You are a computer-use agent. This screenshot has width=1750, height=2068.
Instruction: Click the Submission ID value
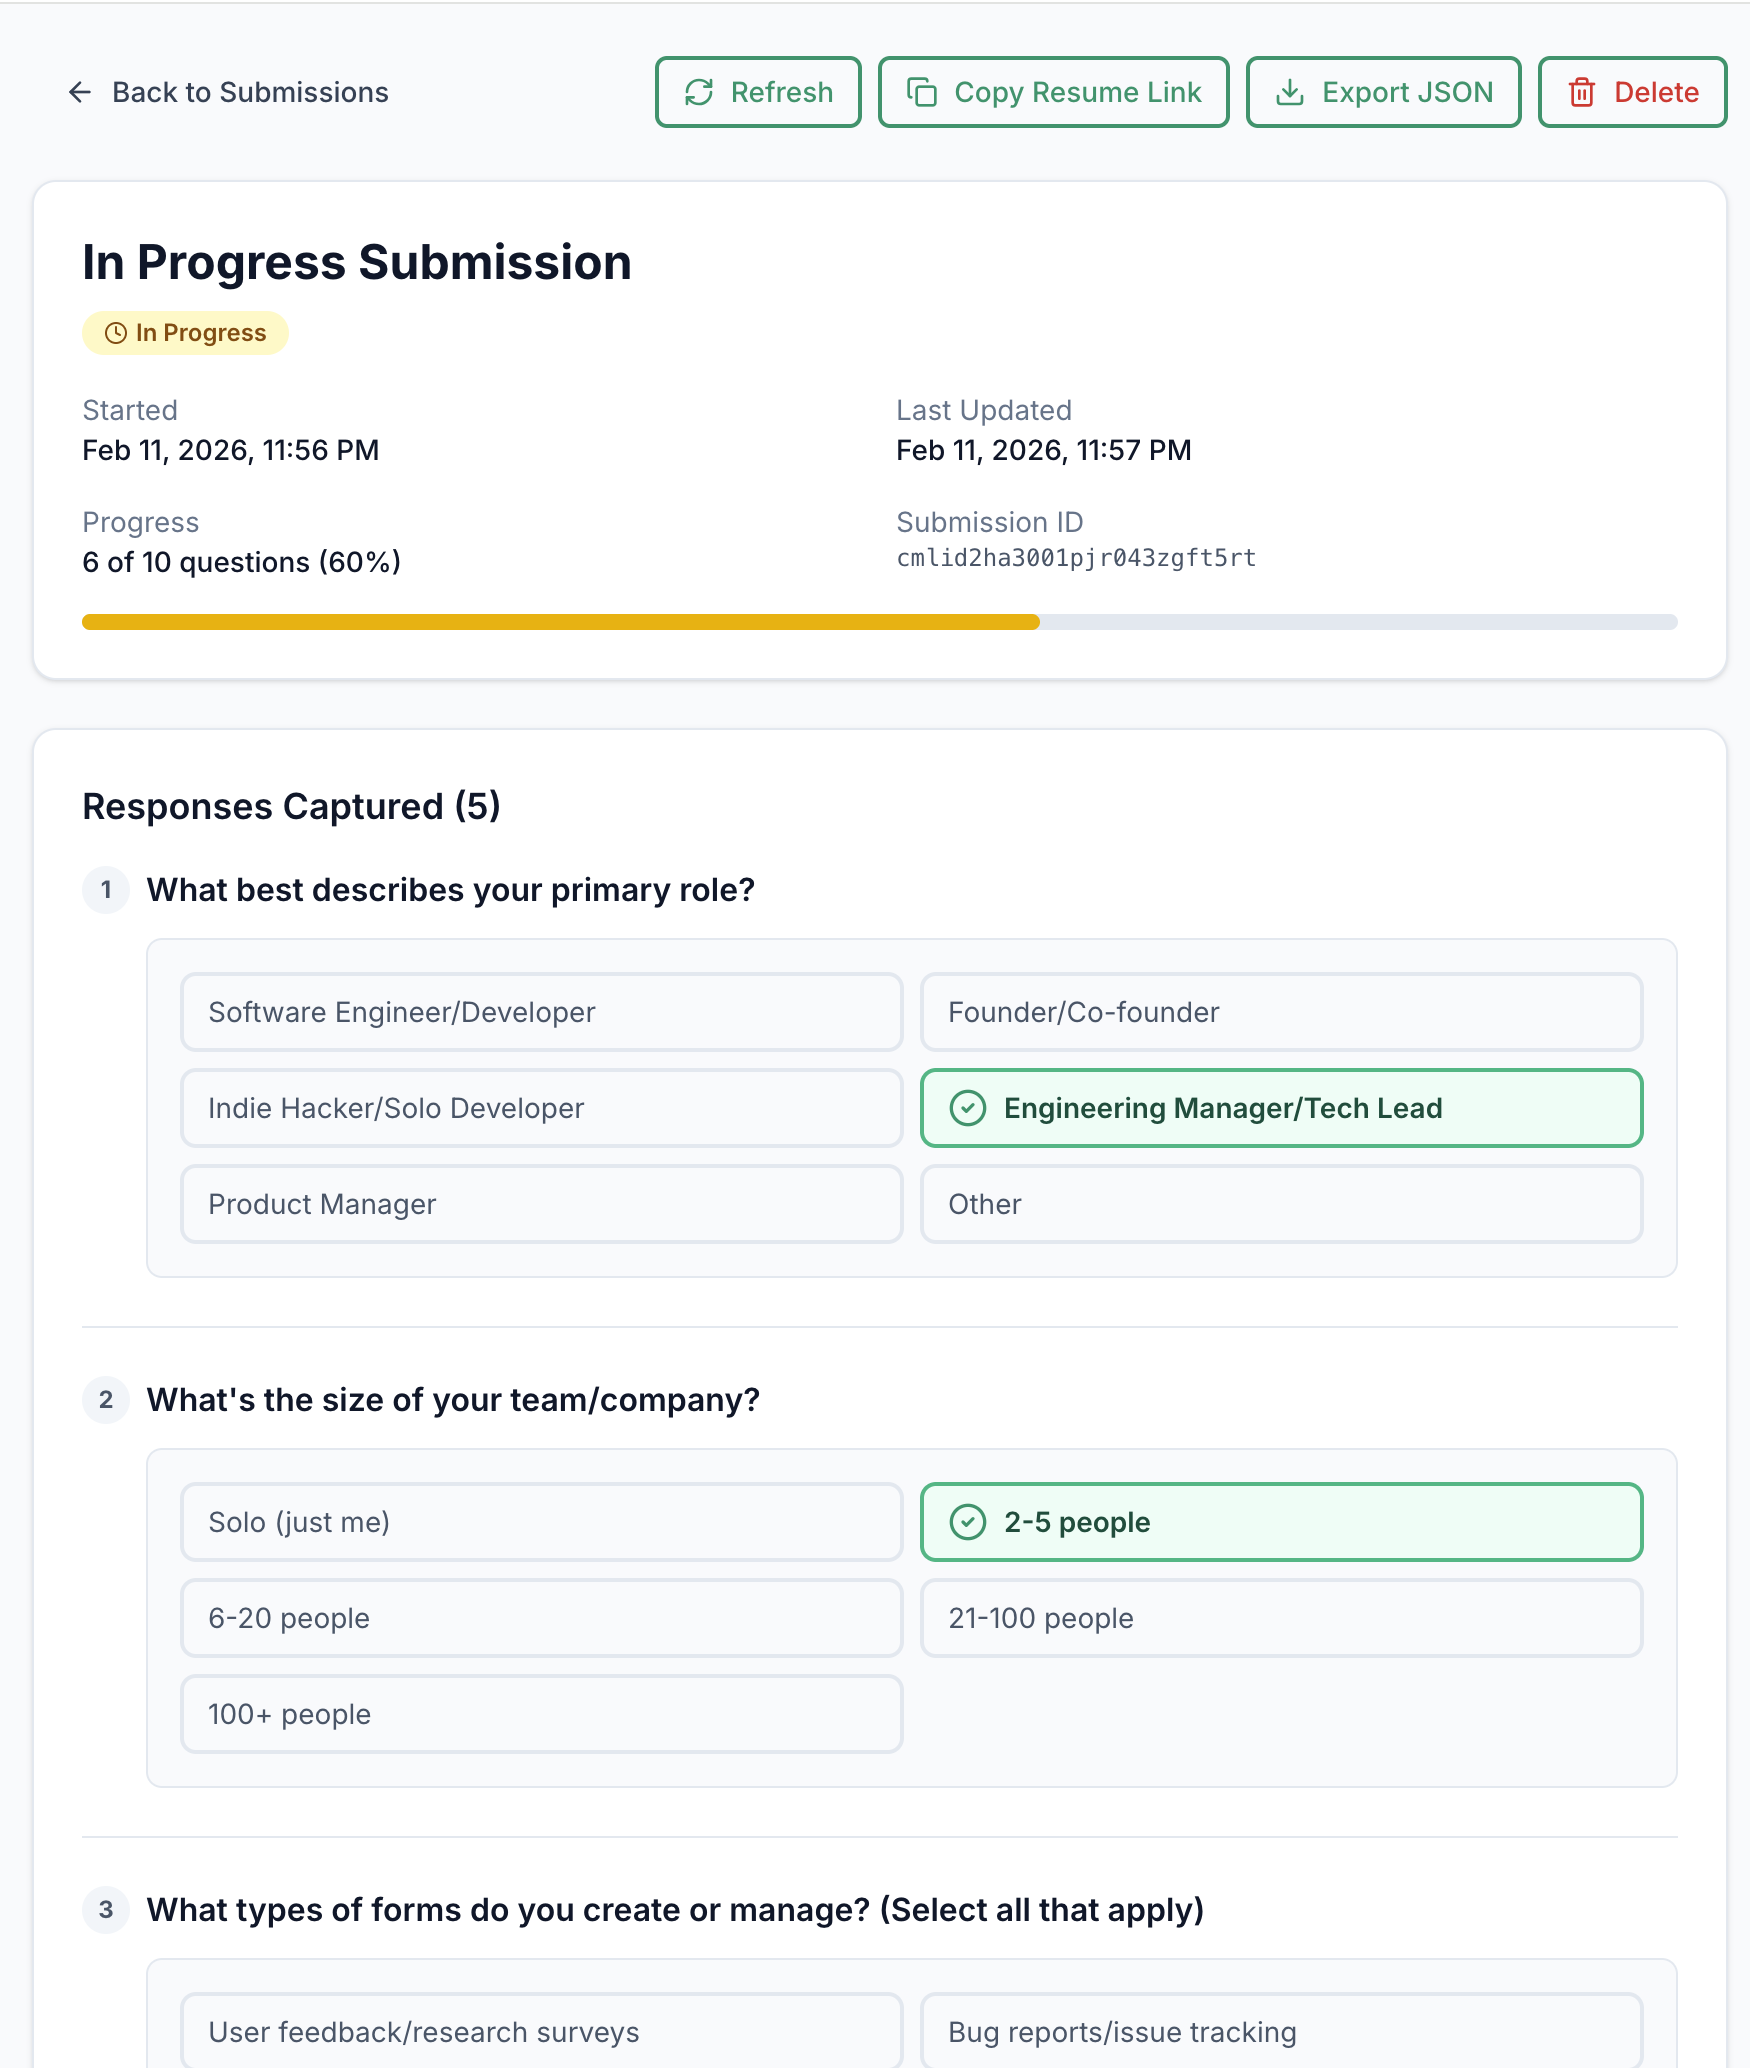point(1077,558)
